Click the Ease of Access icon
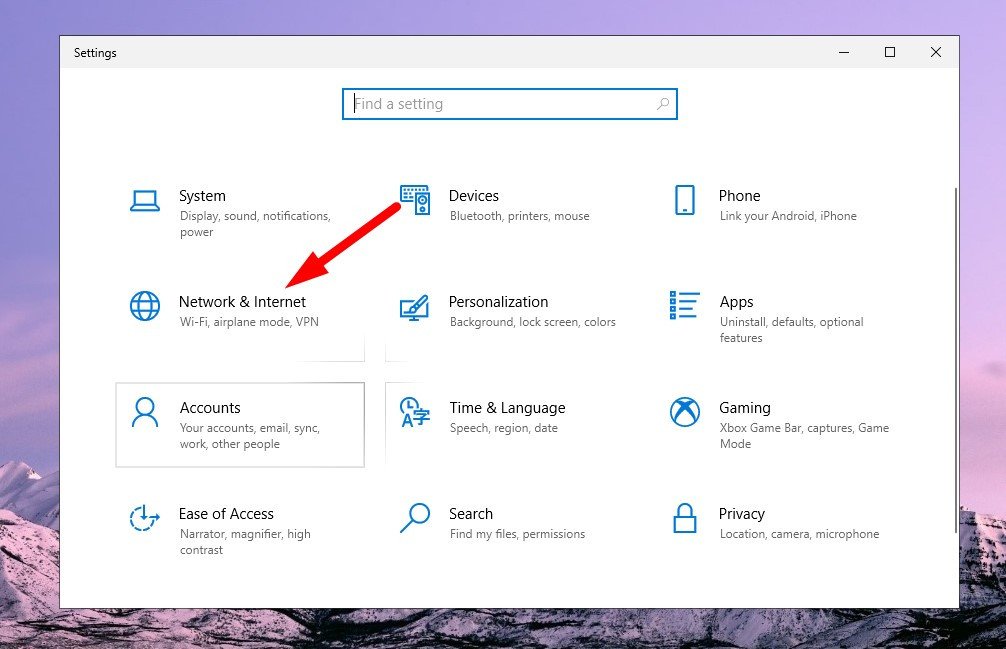This screenshot has height=649, width=1006. pyautogui.click(x=145, y=518)
